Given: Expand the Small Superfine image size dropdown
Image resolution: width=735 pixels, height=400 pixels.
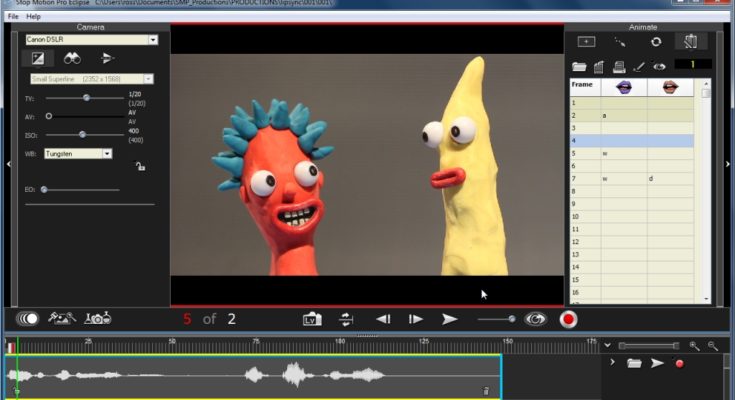Looking at the screenshot, I should (x=148, y=79).
